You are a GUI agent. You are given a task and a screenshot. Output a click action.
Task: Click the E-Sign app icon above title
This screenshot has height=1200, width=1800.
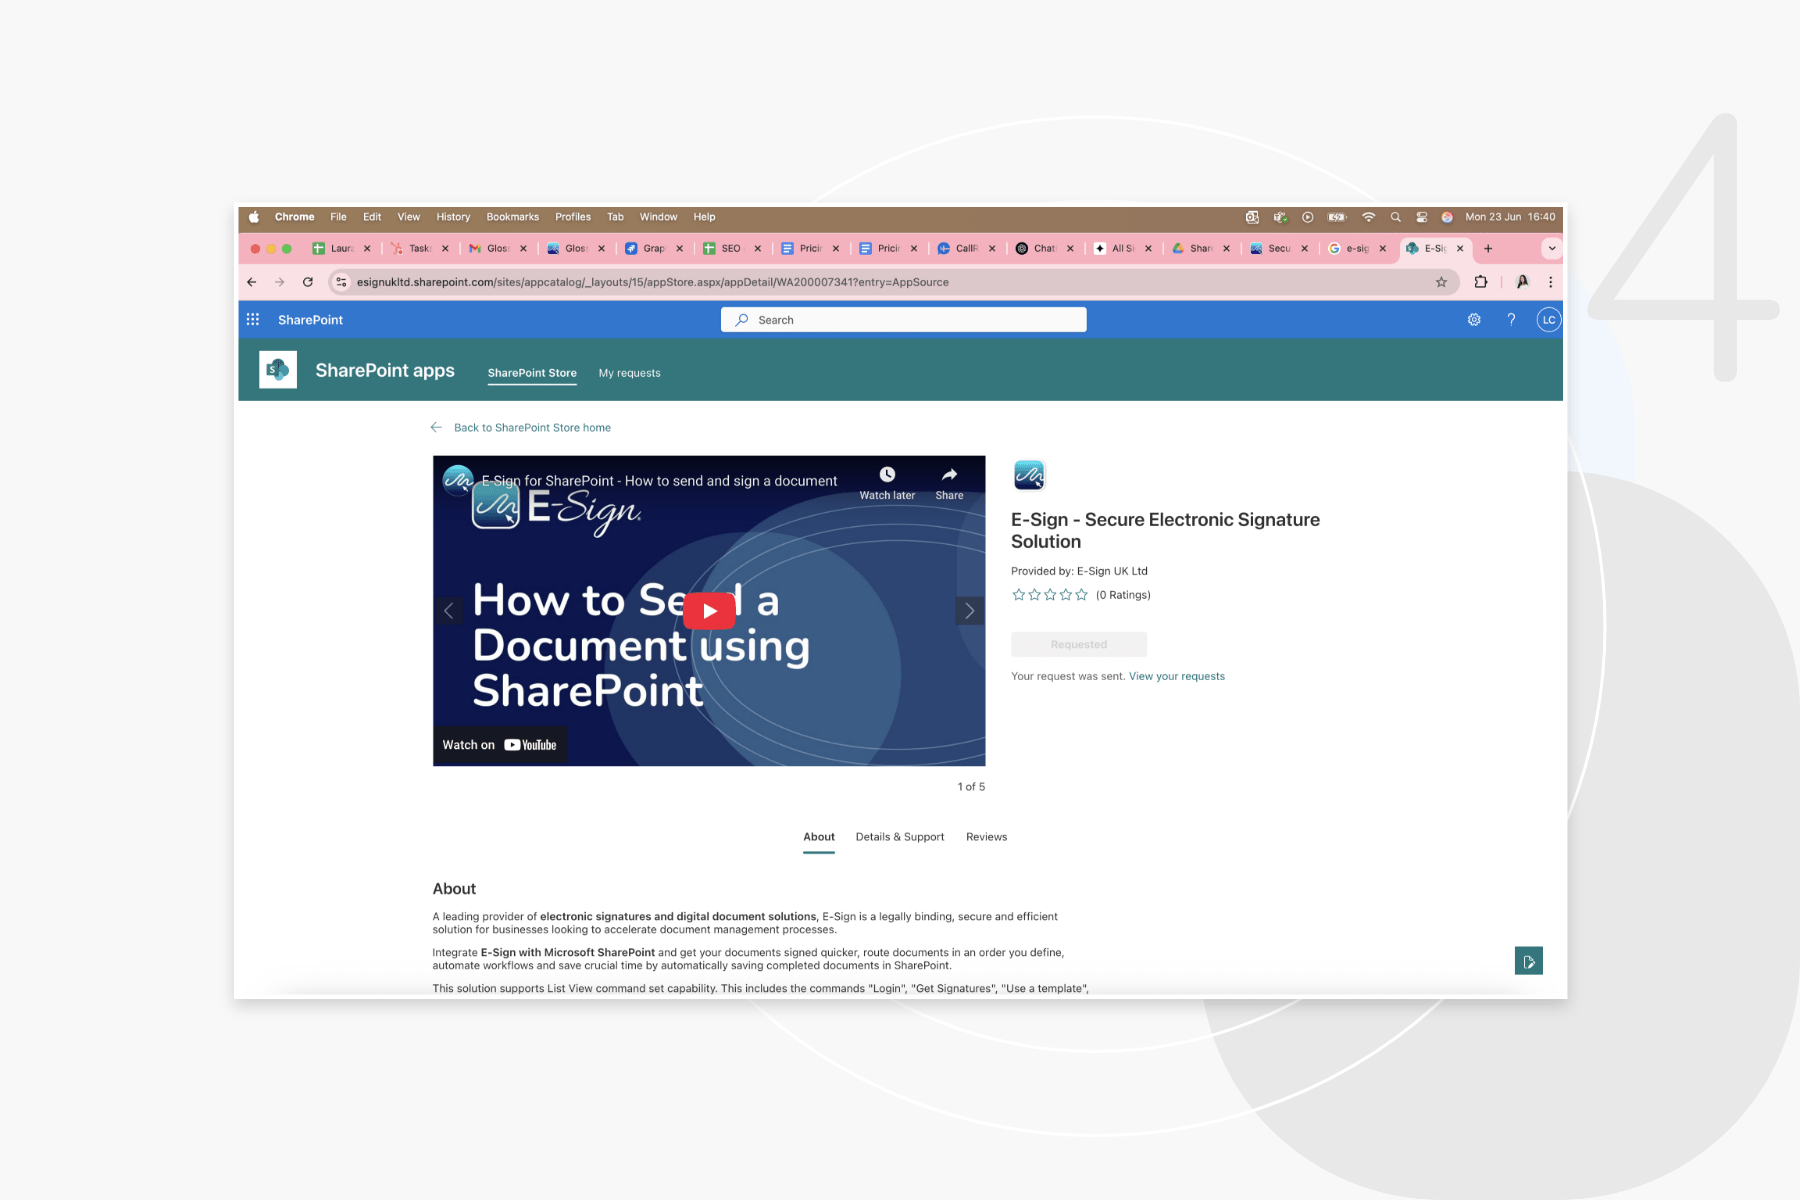1029,475
